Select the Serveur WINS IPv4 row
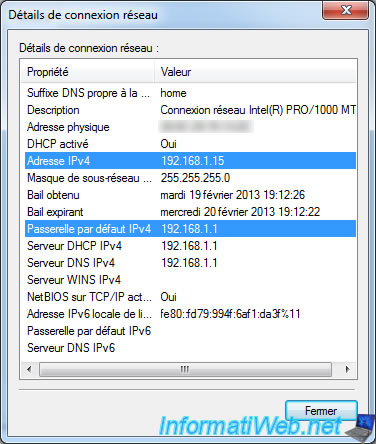This screenshot has width=376, height=444. click(190, 280)
